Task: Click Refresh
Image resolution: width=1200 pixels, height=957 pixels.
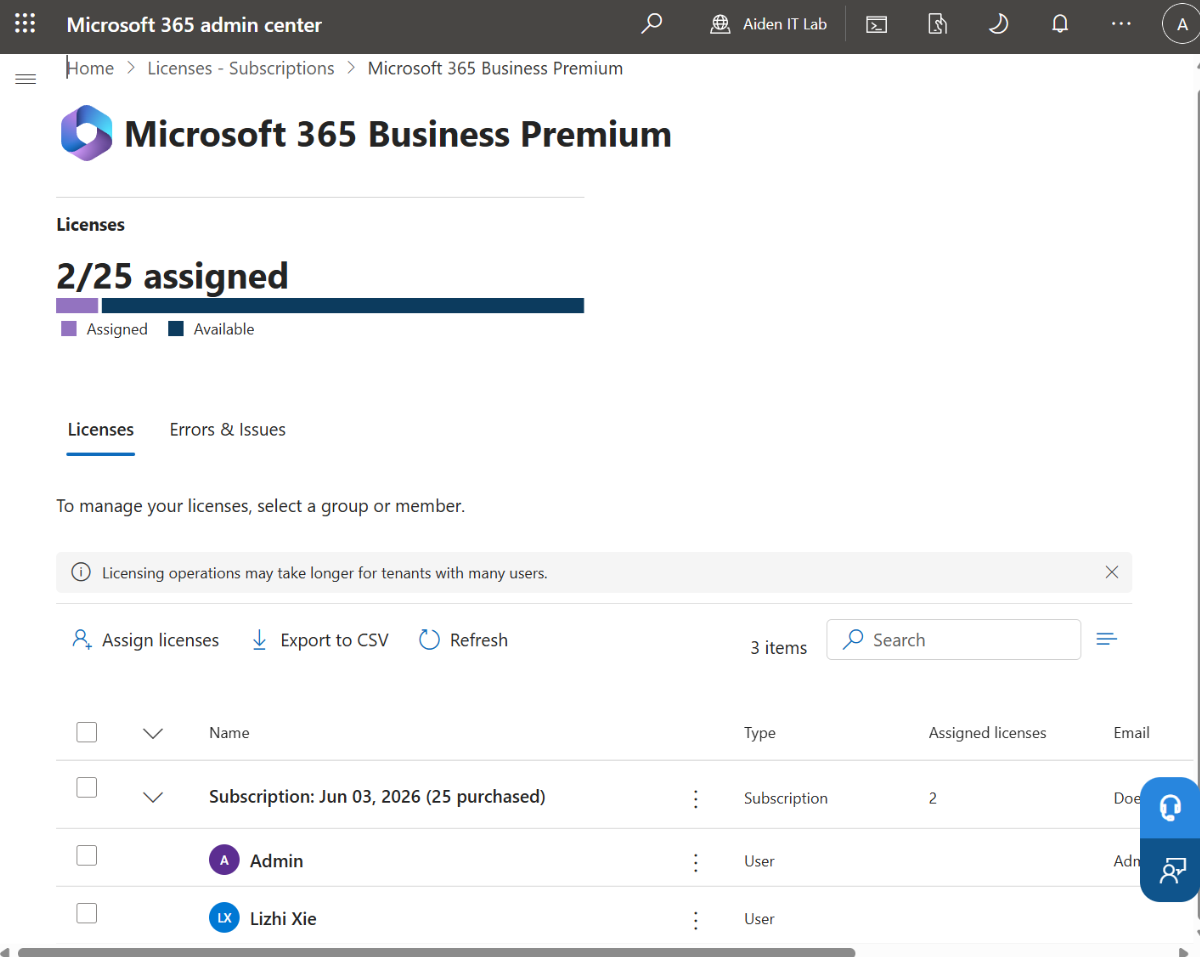Action: [x=463, y=640]
